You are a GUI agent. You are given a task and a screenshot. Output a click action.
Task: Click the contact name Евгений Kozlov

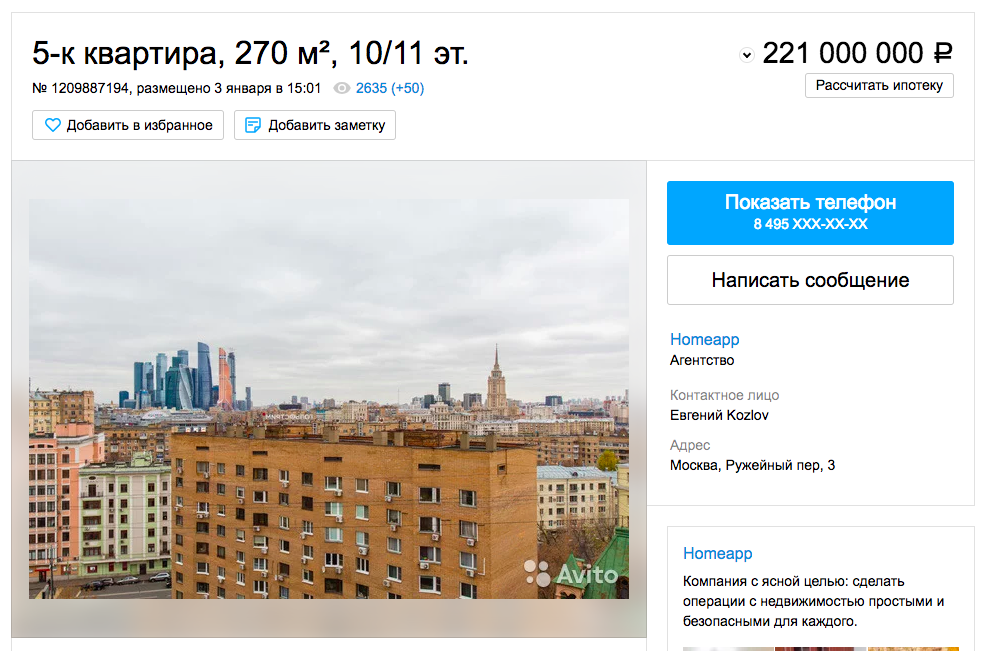coord(719,415)
